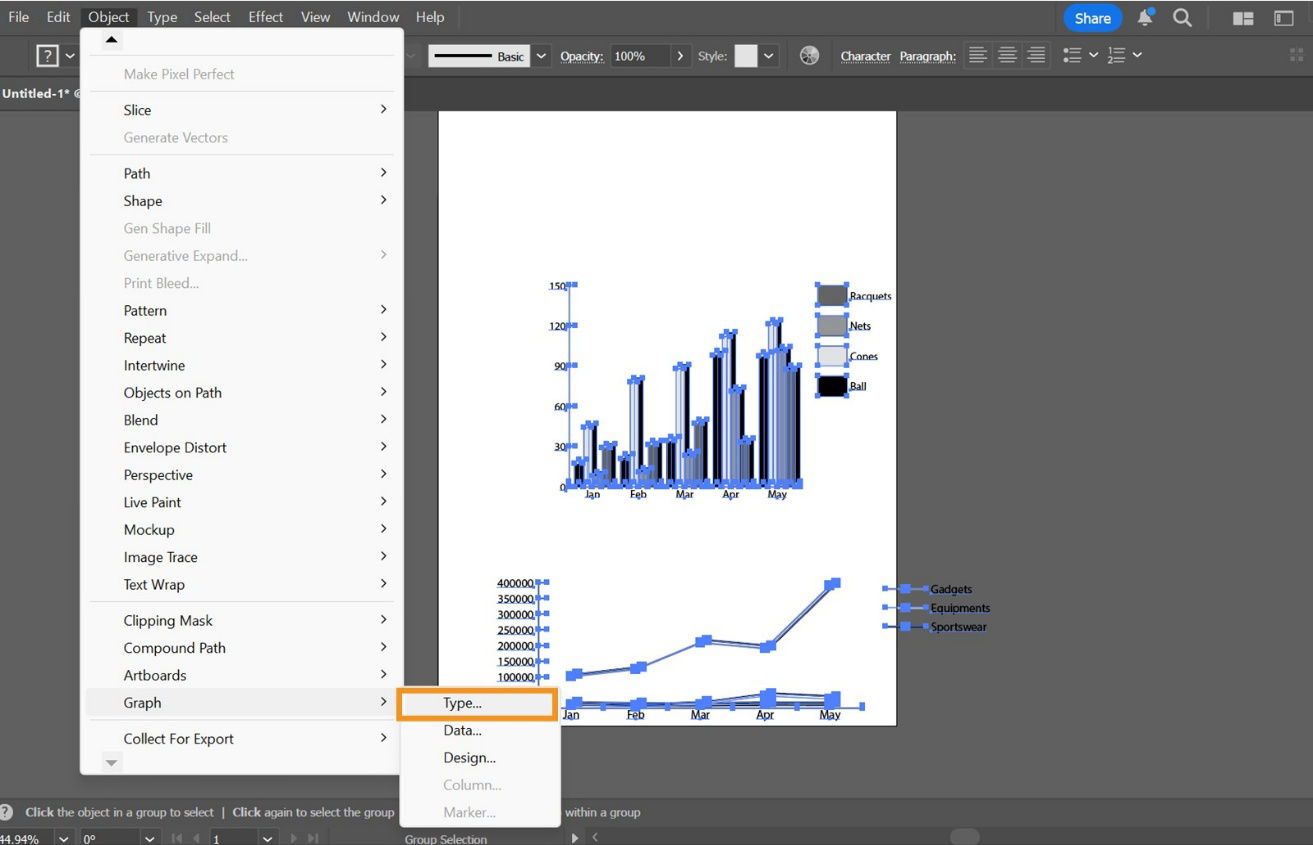Select the align-center paragraph icon

point(1006,55)
